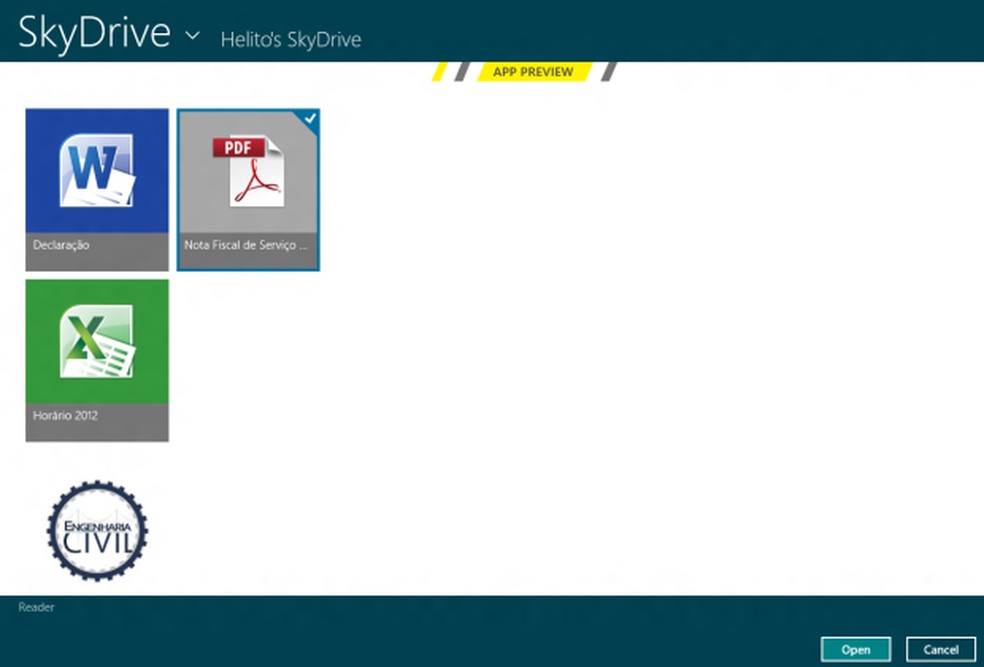Image resolution: width=984 pixels, height=667 pixels.
Task: Click the SkyDrive title heading
Action: 94,32
